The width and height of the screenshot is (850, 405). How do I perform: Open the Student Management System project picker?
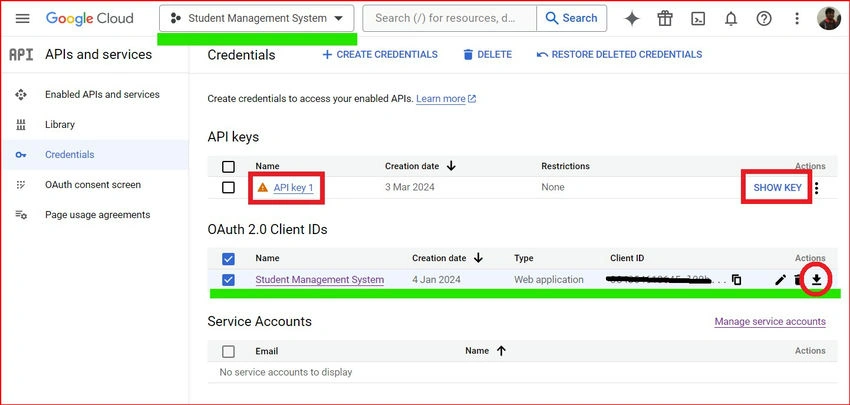(256, 18)
